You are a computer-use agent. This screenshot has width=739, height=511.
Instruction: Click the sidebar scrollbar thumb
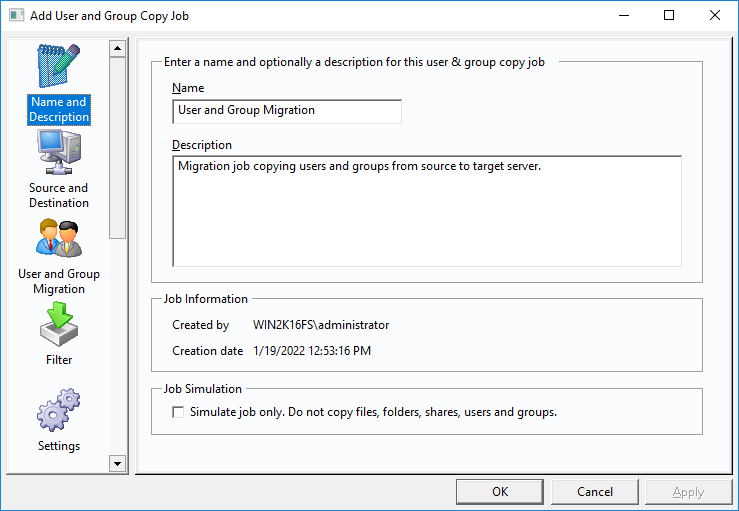[117, 148]
